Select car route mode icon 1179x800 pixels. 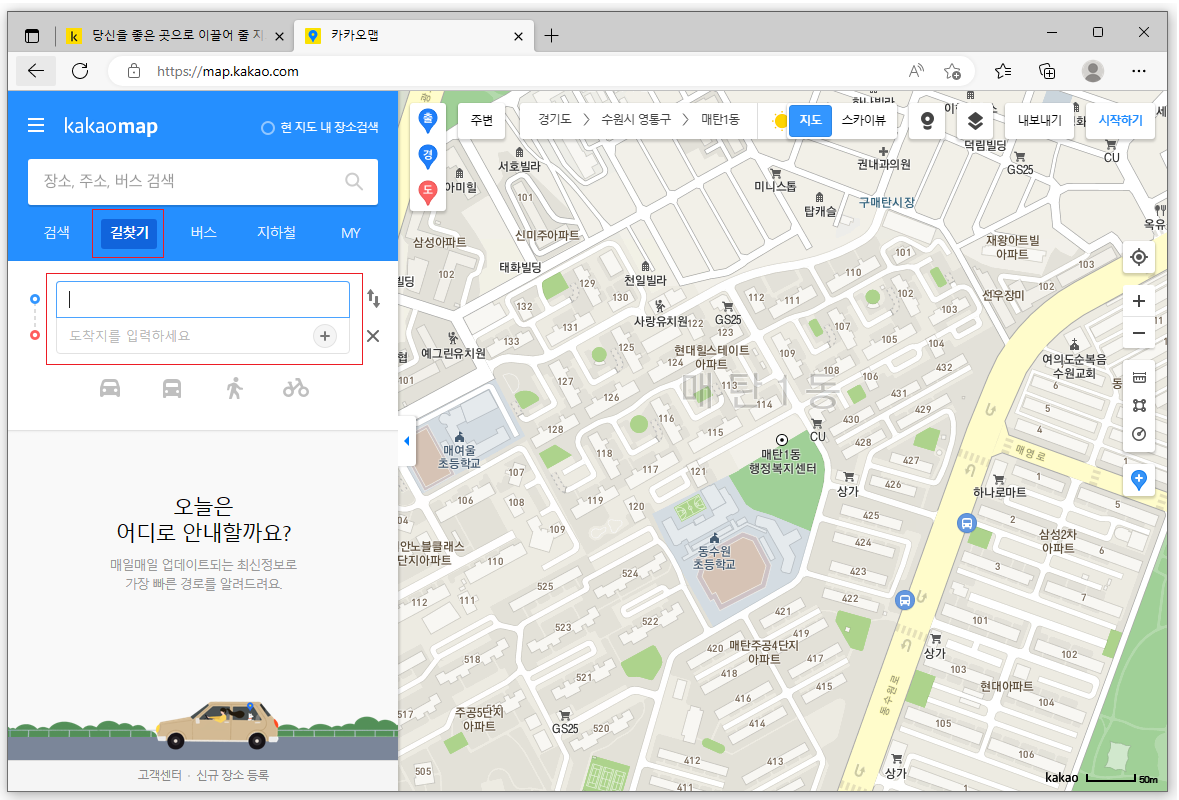[110, 388]
